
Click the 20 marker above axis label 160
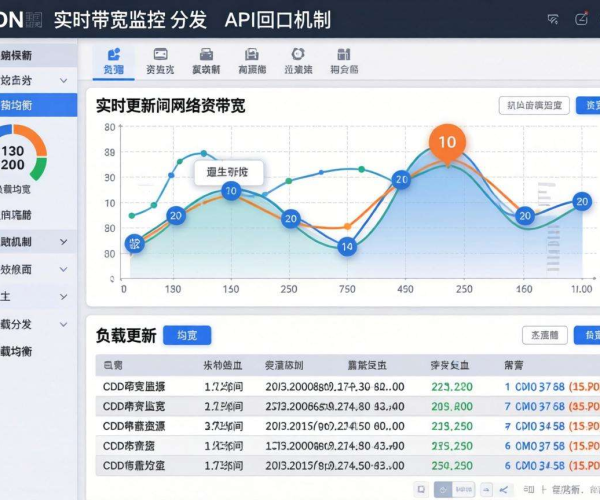[525, 216]
